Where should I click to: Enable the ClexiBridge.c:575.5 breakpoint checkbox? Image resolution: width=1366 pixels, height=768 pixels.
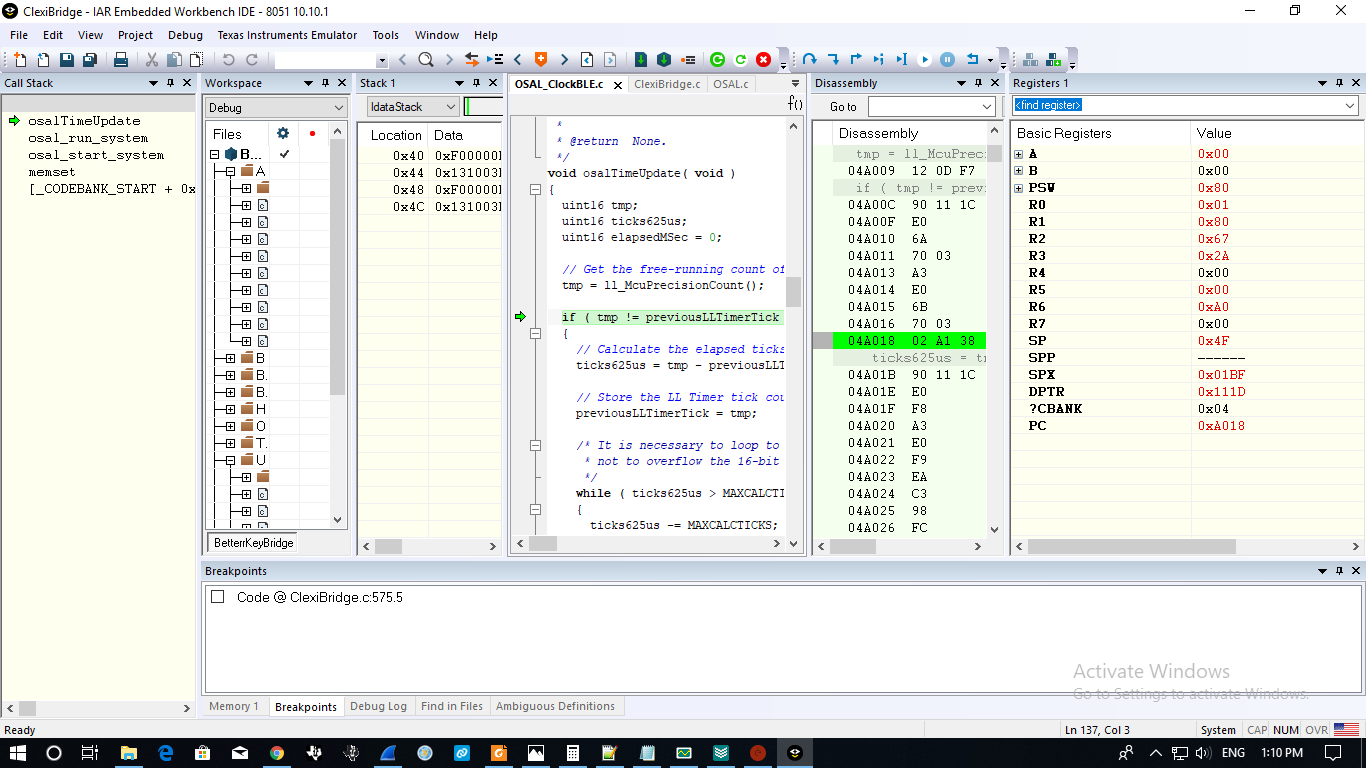pyautogui.click(x=218, y=597)
